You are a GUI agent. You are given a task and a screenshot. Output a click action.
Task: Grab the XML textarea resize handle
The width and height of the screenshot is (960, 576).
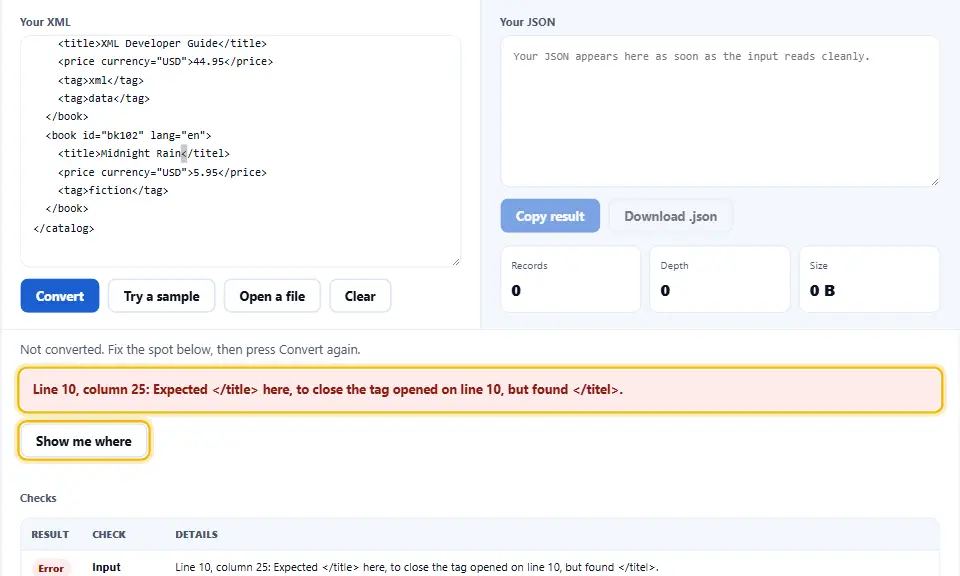pos(456,261)
